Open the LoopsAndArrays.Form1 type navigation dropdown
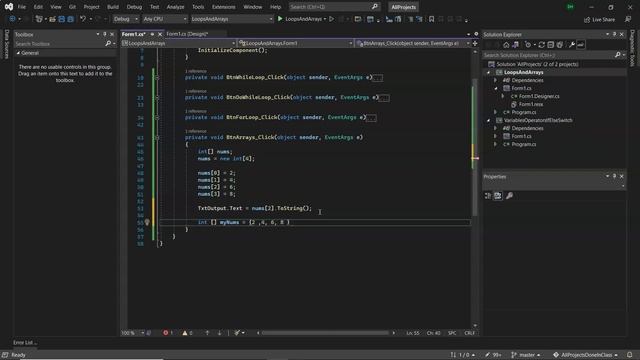The width and height of the screenshot is (640, 360). point(296,43)
